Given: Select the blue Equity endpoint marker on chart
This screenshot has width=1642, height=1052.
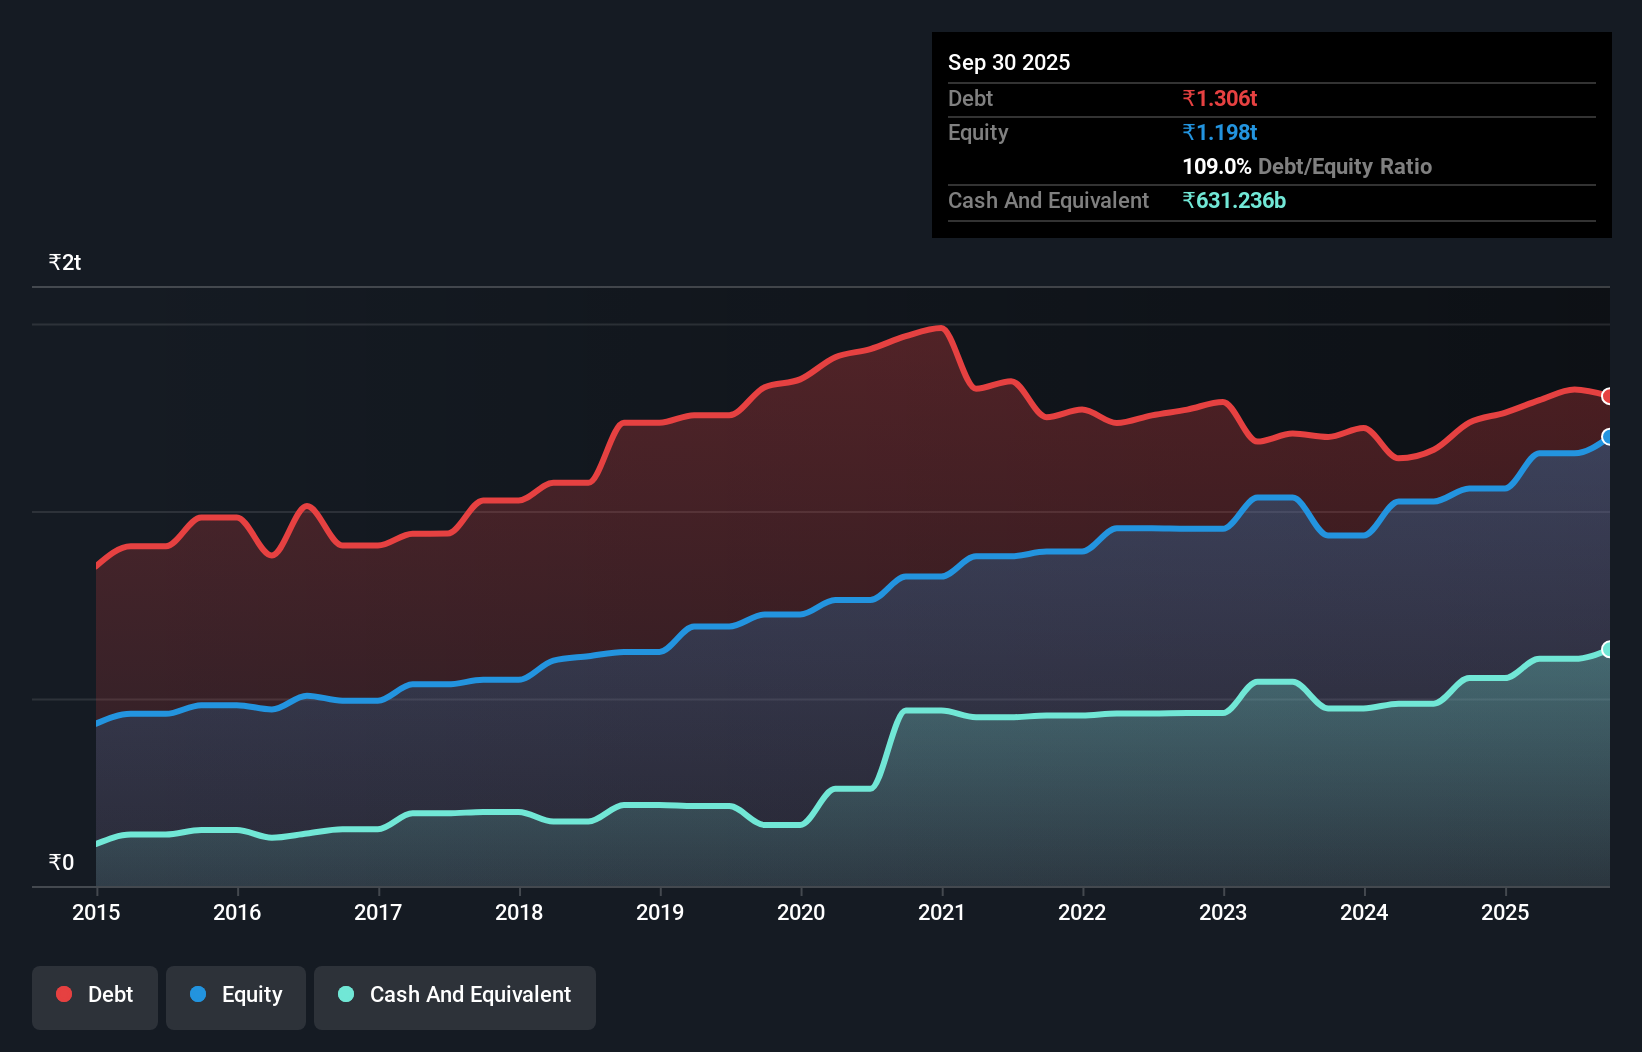Looking at the screenshot, I should 1608,437.
